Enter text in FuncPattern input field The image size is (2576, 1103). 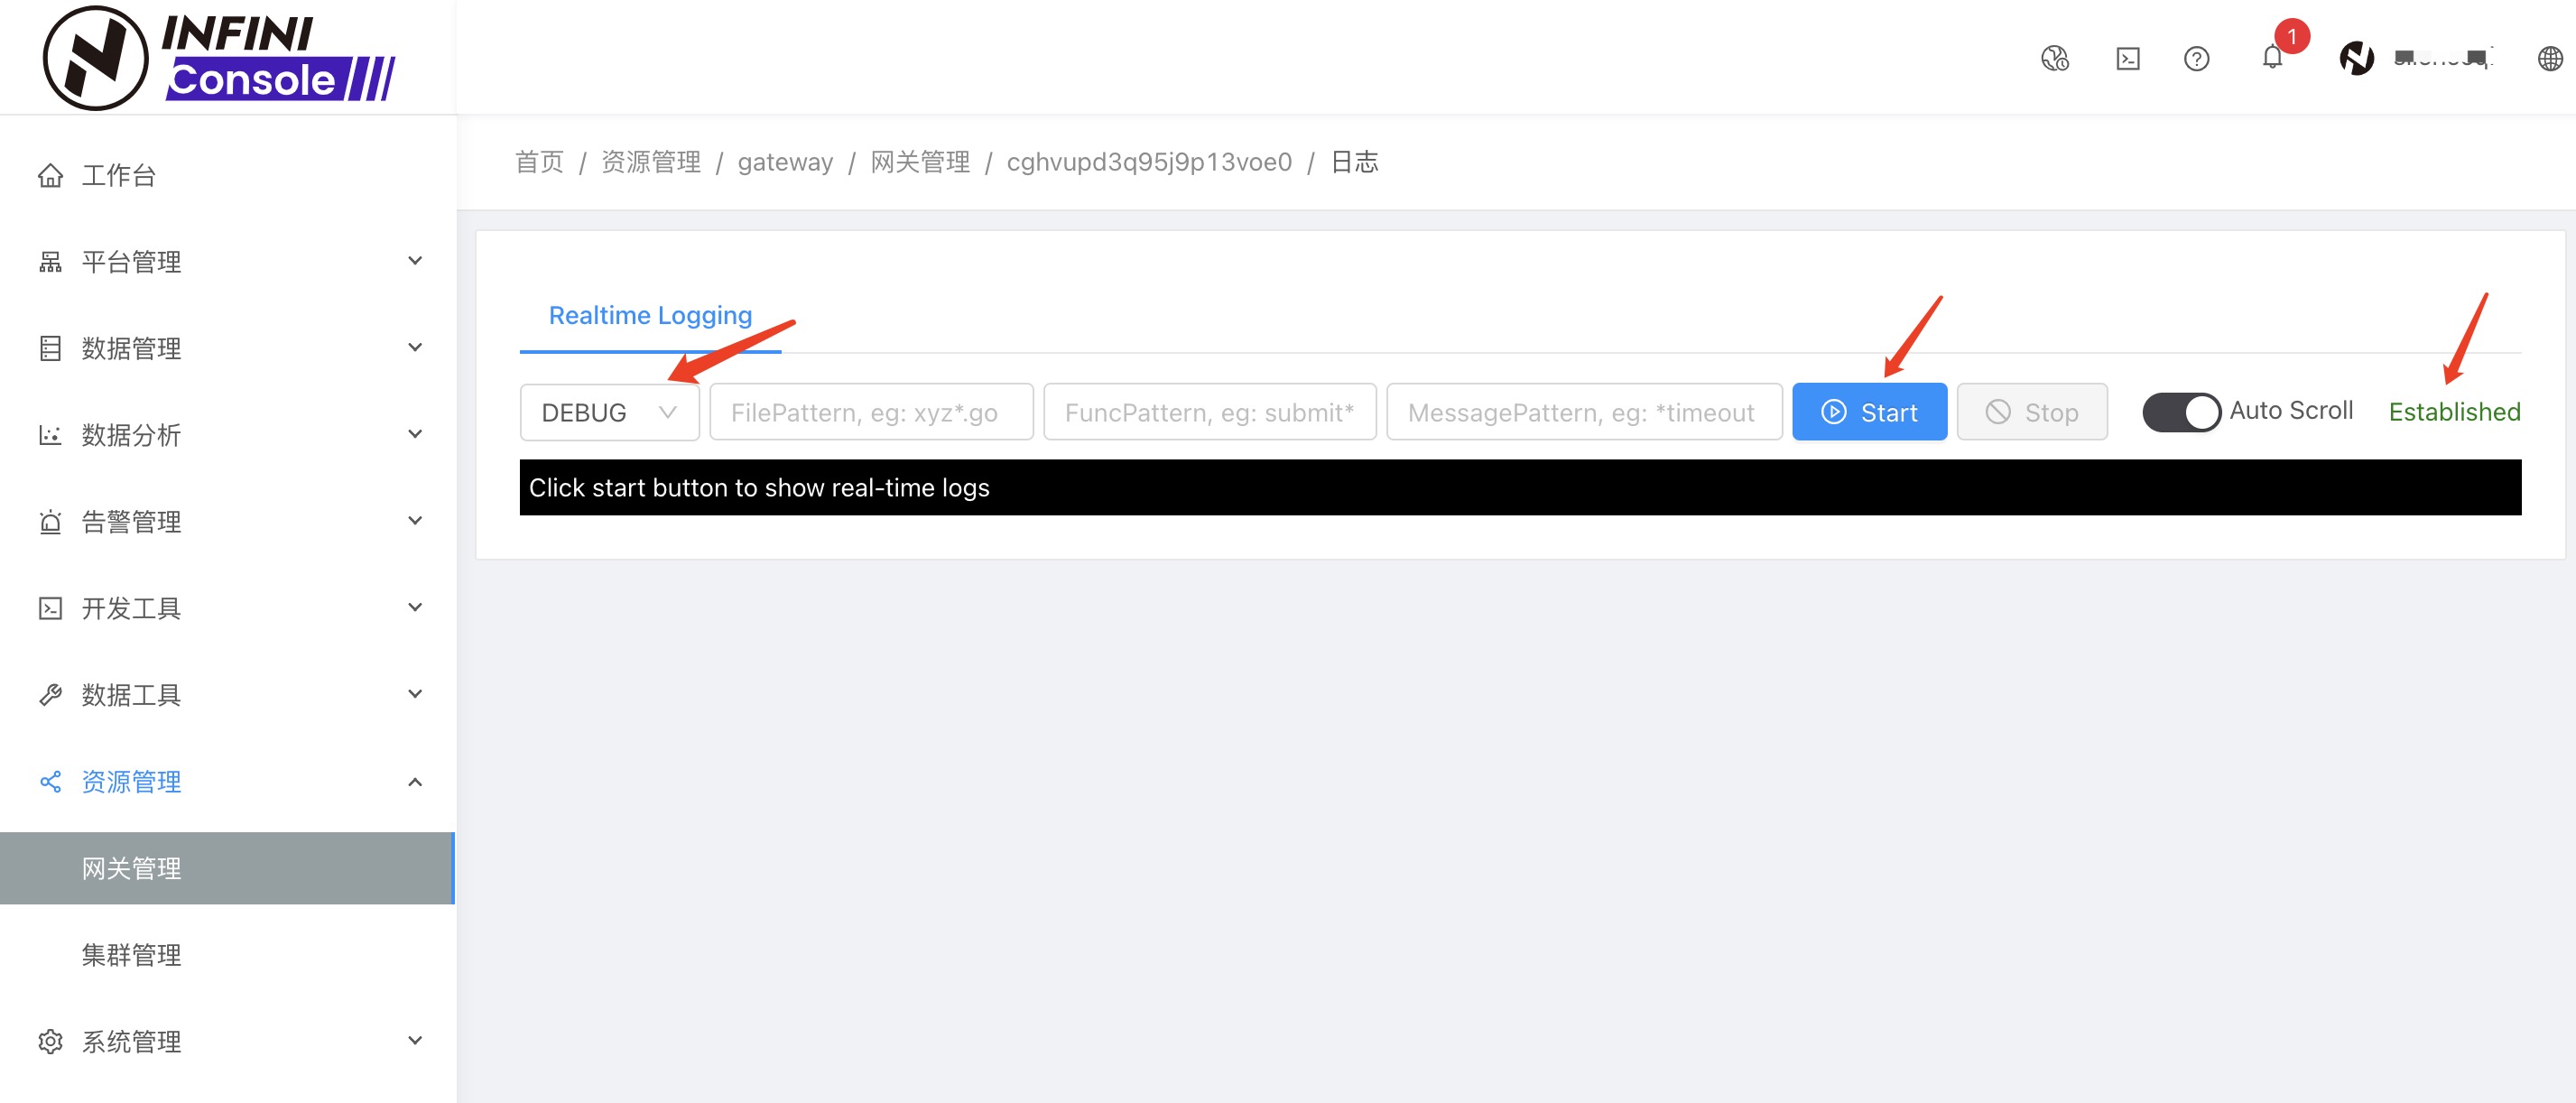1209,412
